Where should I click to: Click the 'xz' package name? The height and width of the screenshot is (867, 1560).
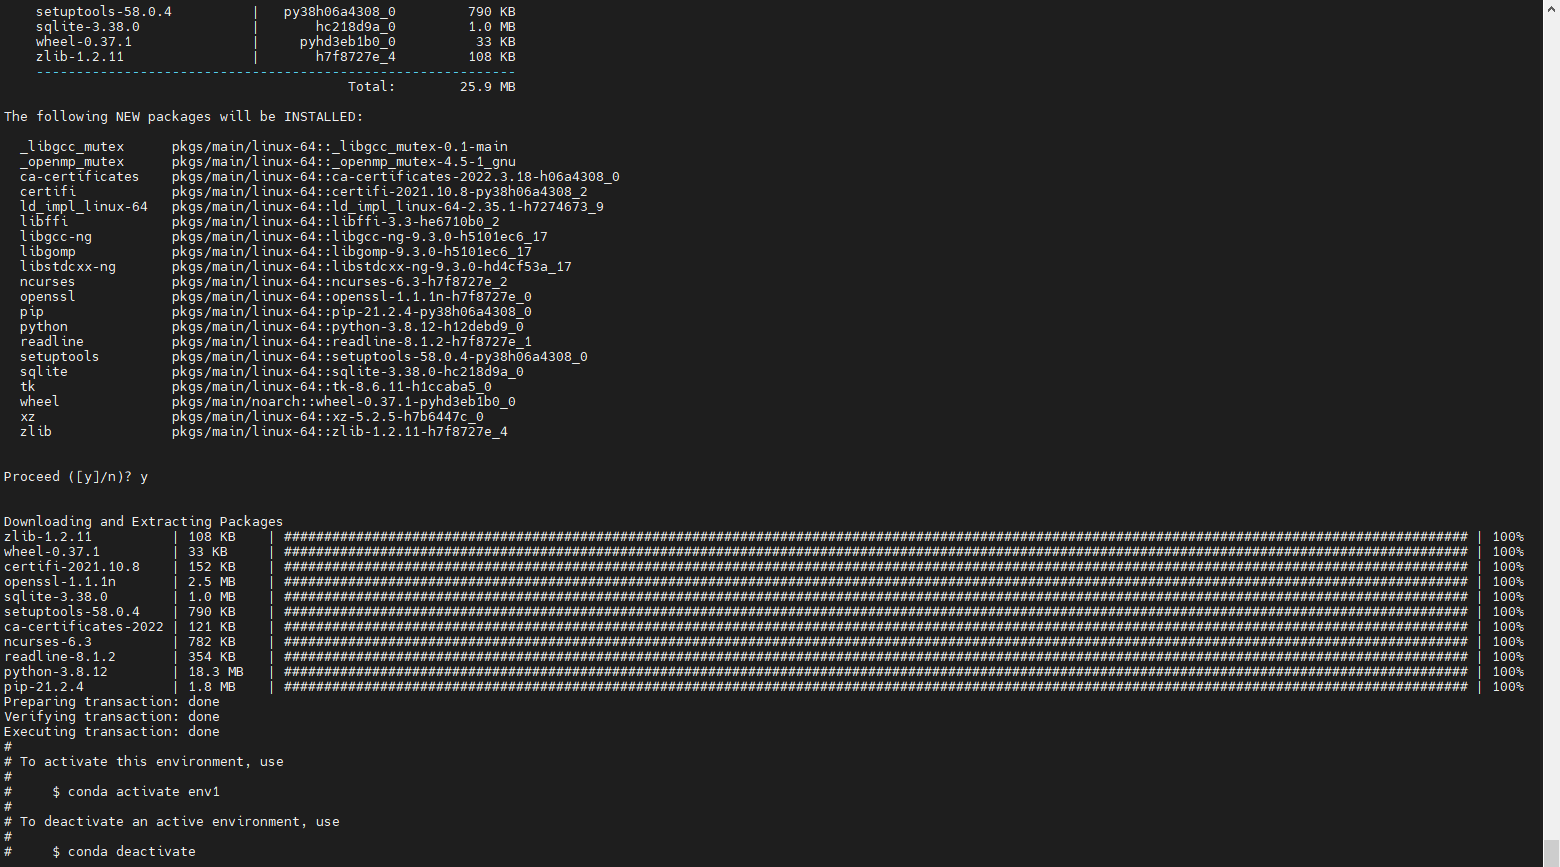pyautogui.click(x=28, y=417)
